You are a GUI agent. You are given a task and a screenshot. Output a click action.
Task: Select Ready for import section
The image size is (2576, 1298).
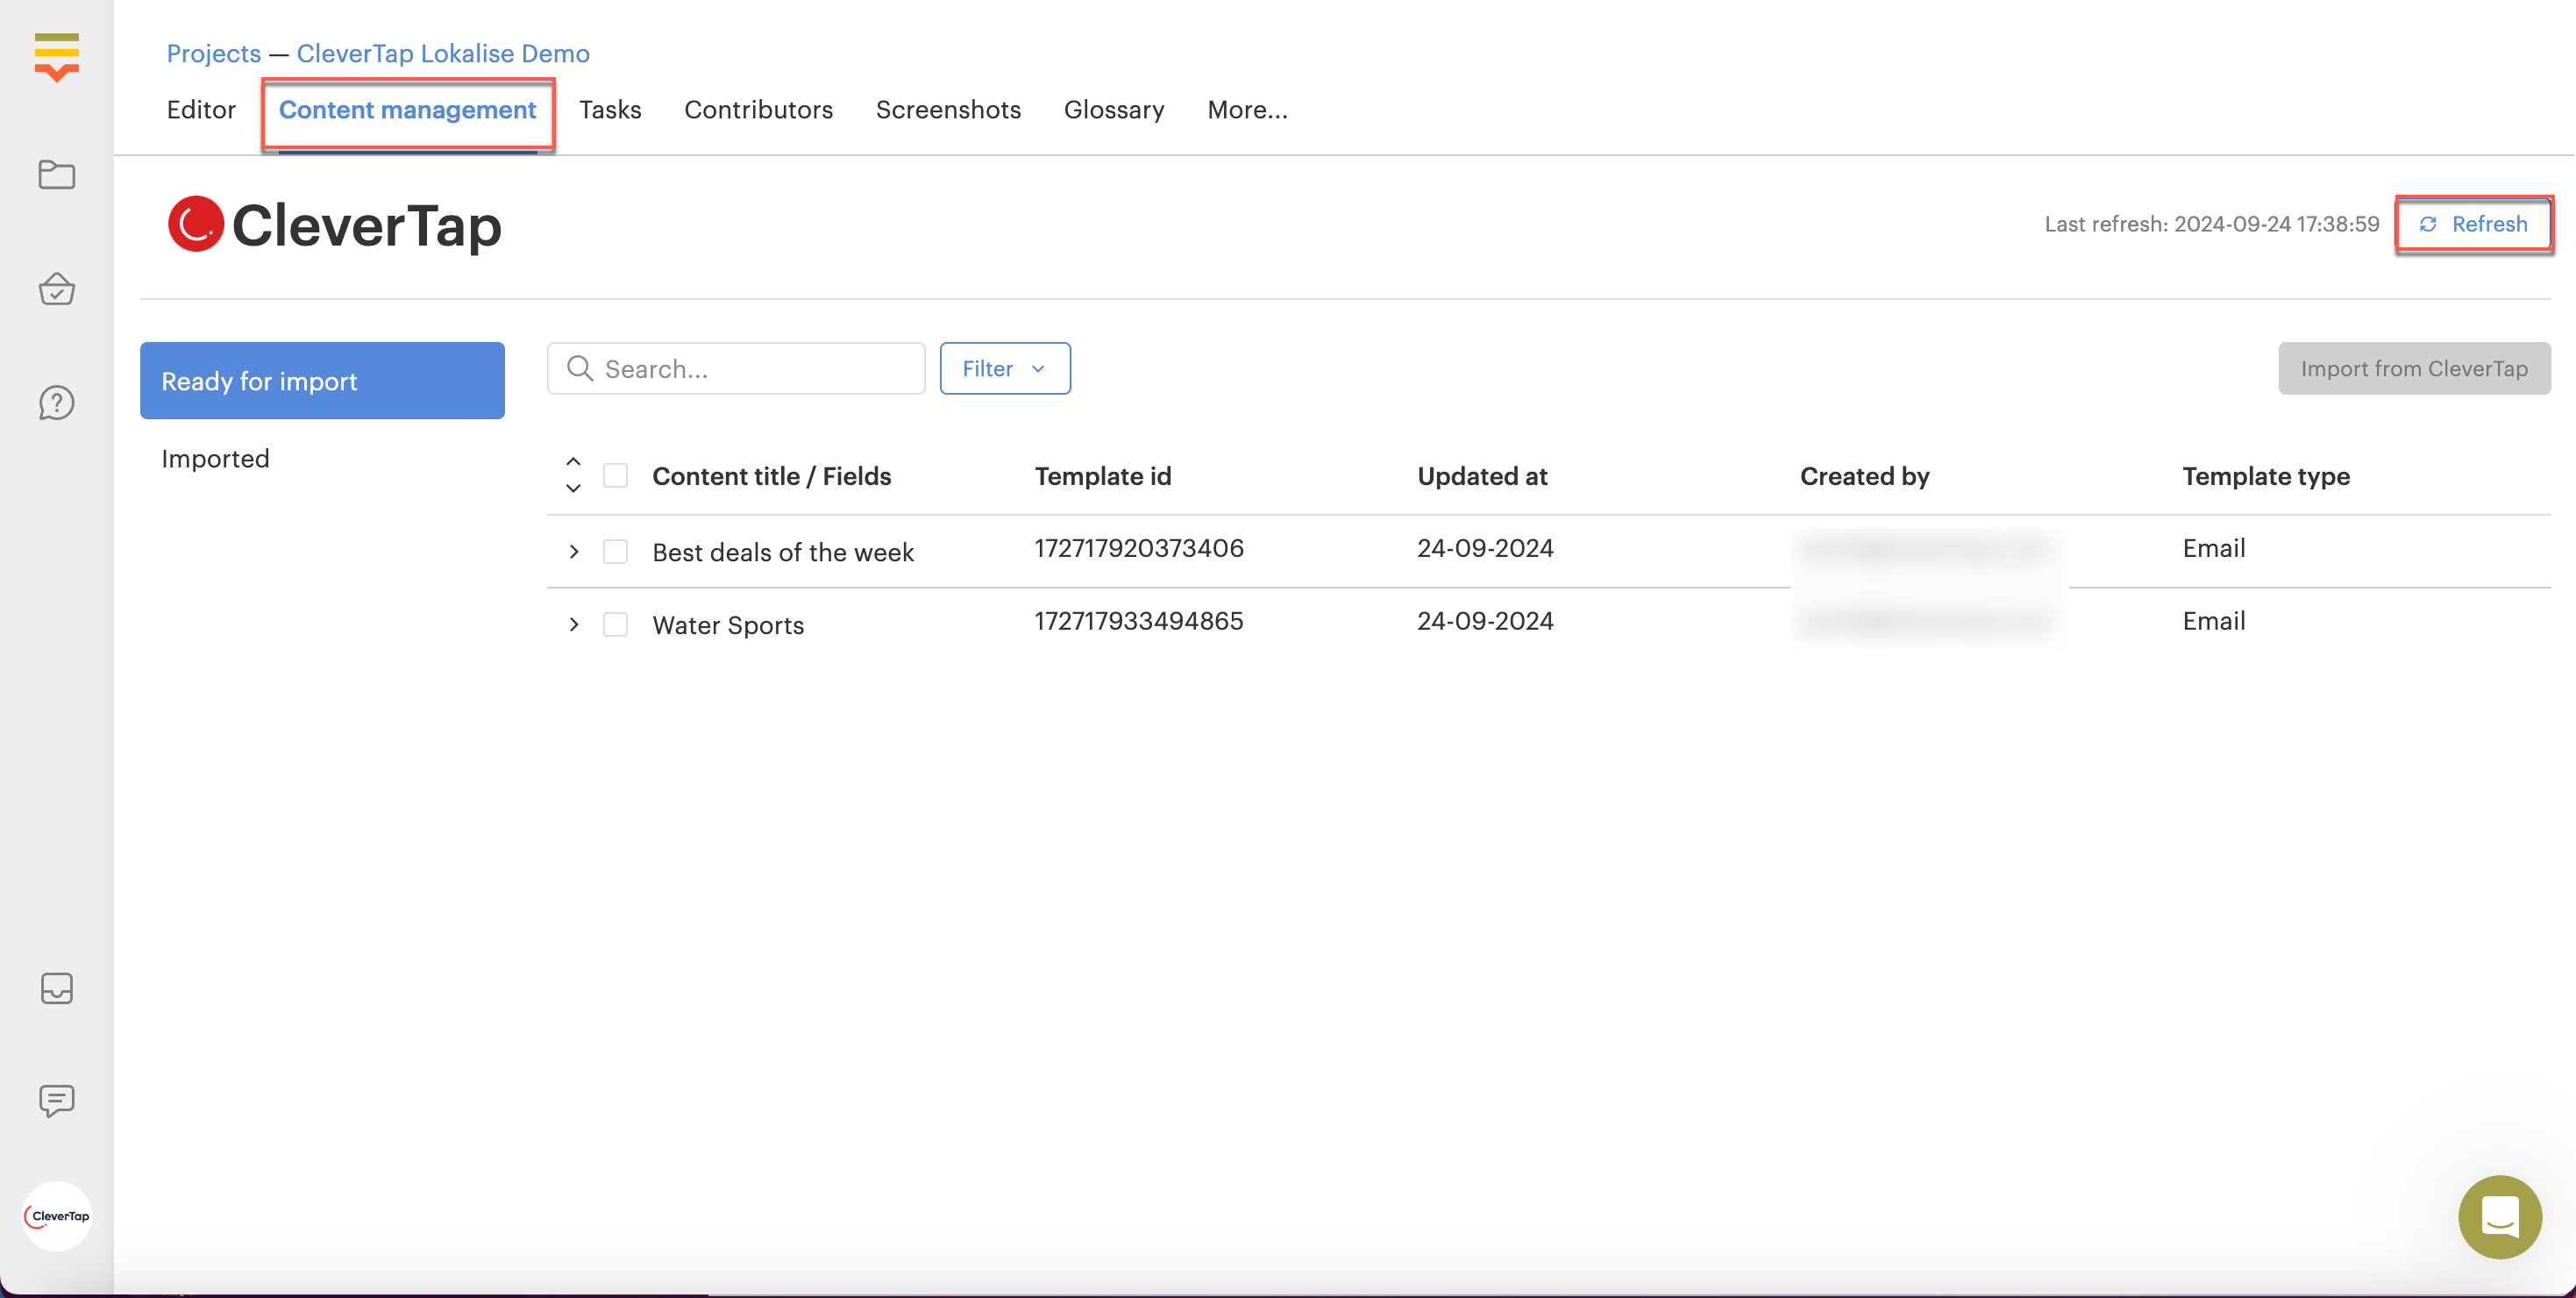322,381
